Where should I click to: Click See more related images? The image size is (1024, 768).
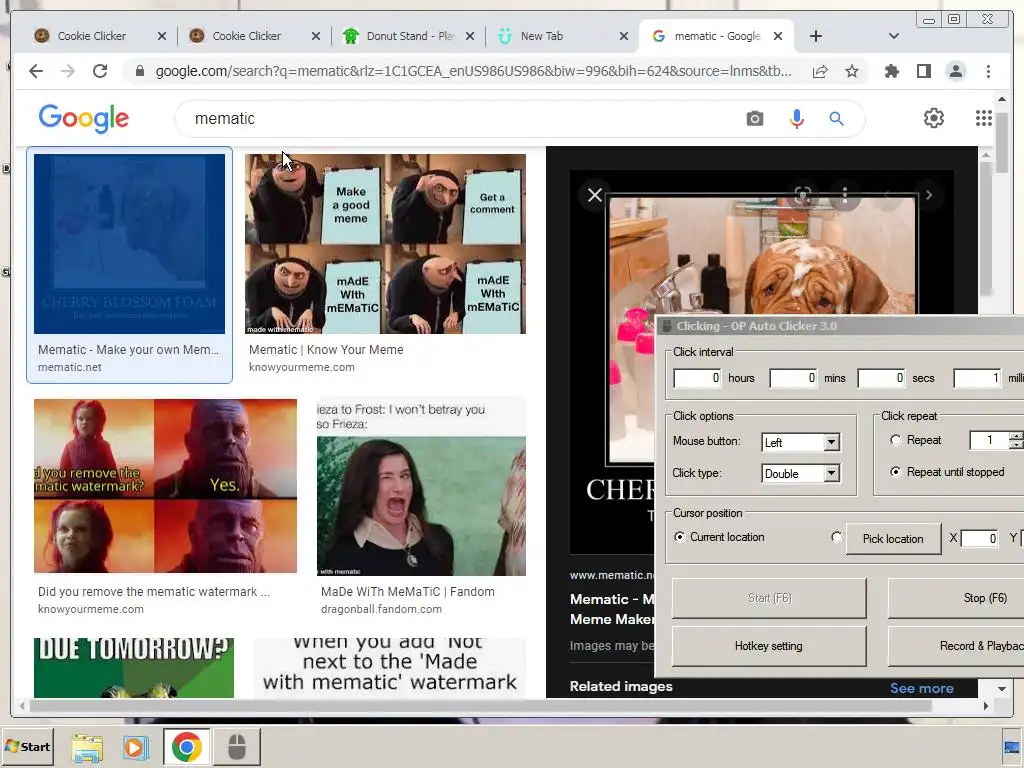pos(921,688)
